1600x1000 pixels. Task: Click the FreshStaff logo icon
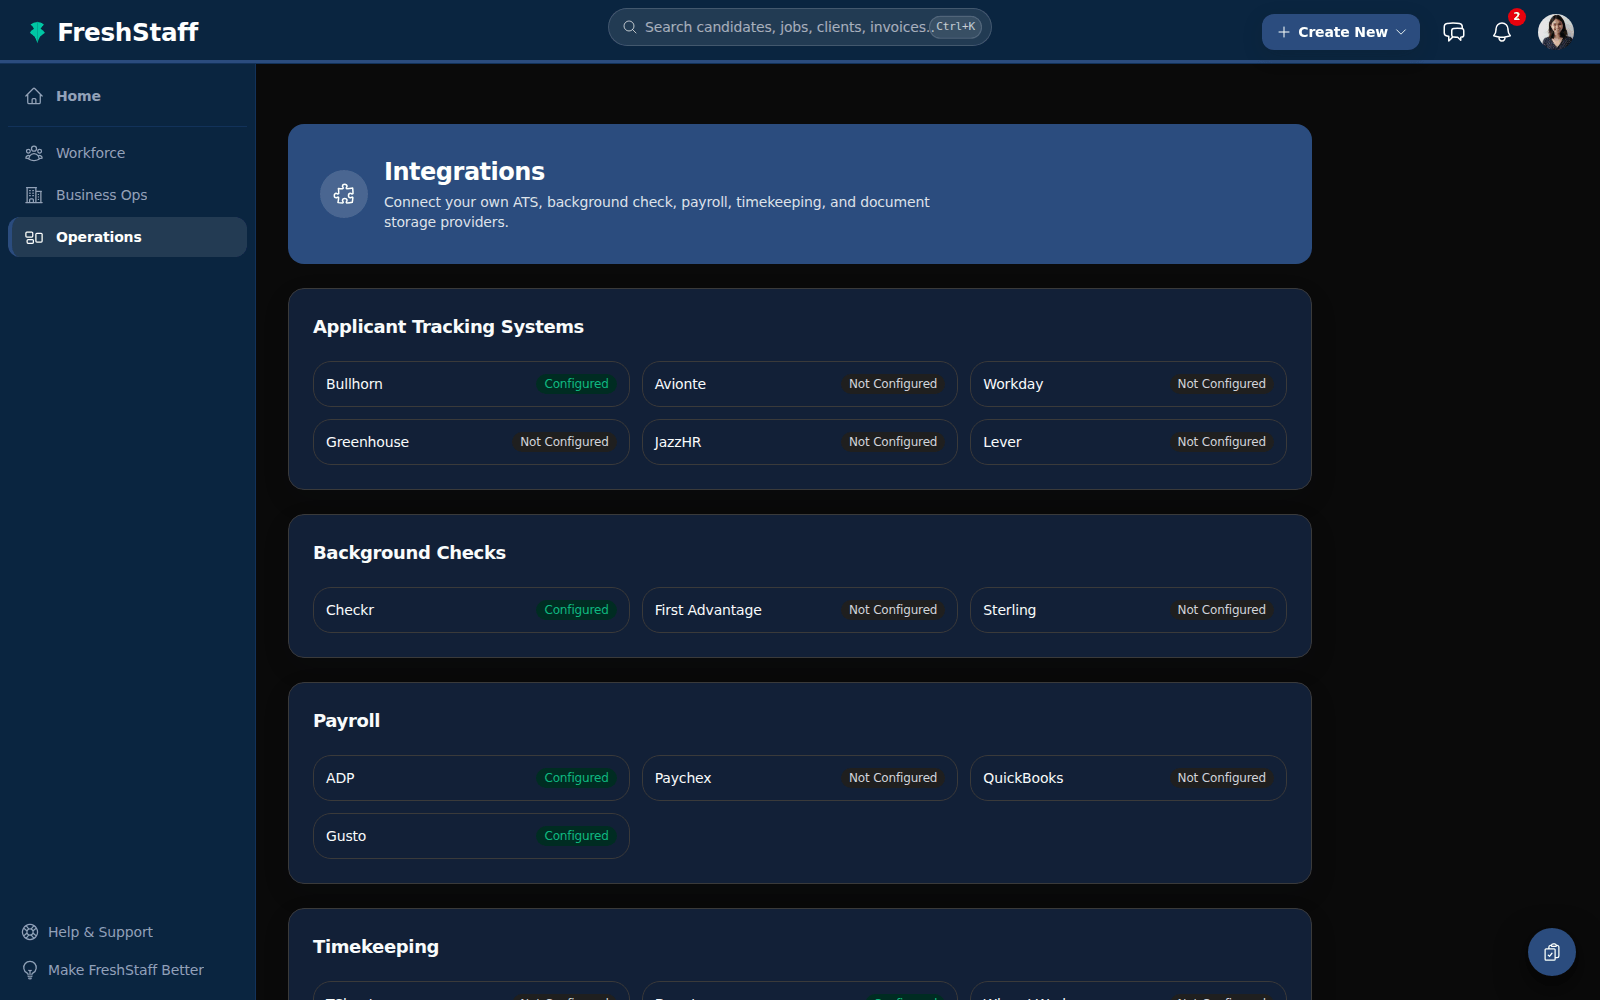coord(37,32)
